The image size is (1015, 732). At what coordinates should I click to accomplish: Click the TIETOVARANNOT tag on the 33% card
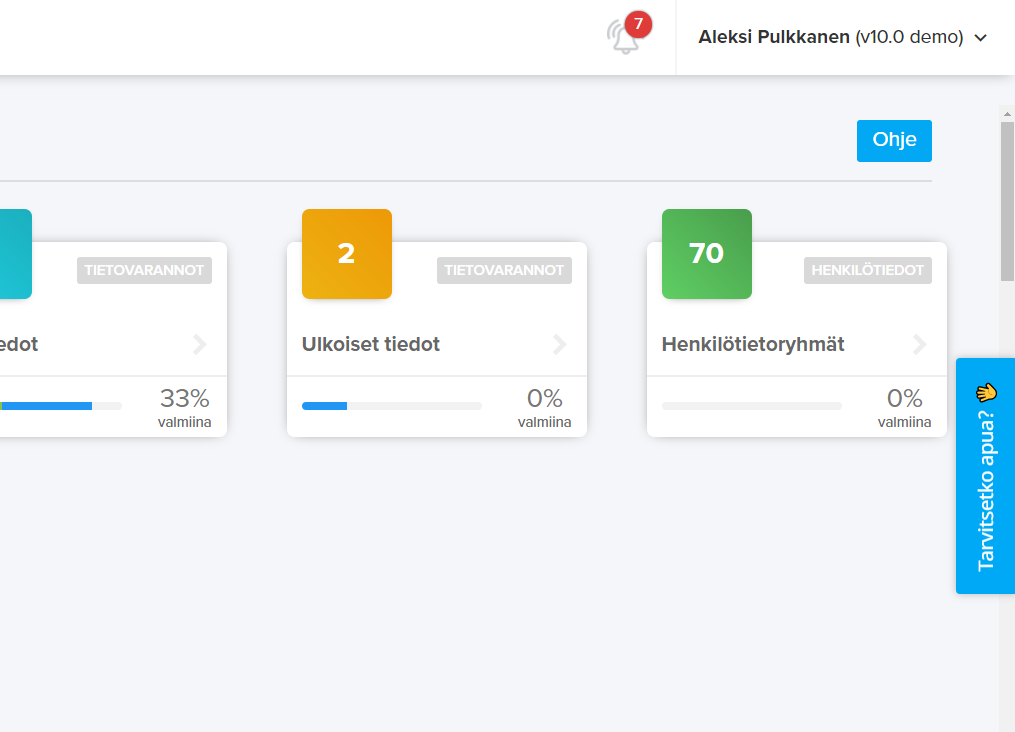tap(144, 270)
